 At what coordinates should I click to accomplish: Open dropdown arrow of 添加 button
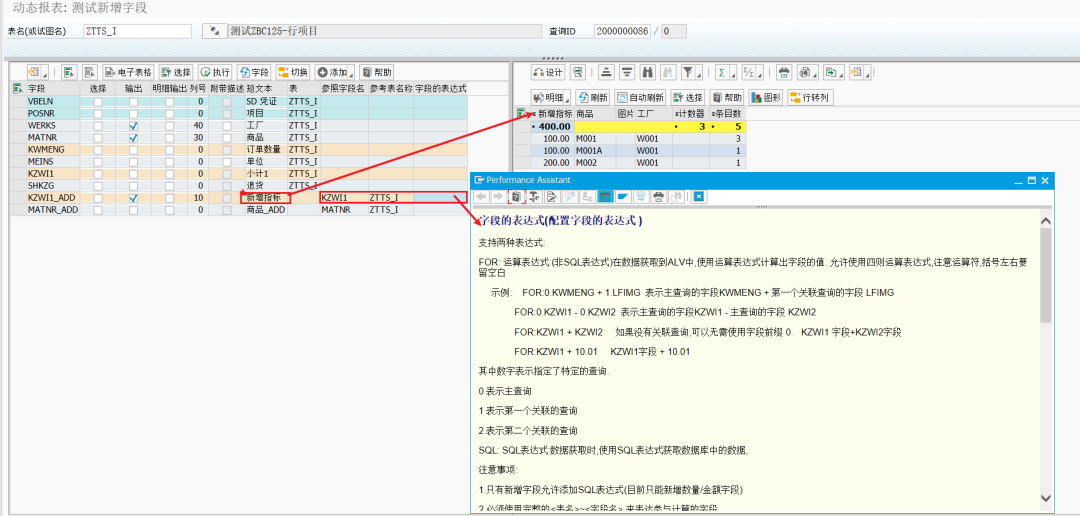tap(351, 74)
